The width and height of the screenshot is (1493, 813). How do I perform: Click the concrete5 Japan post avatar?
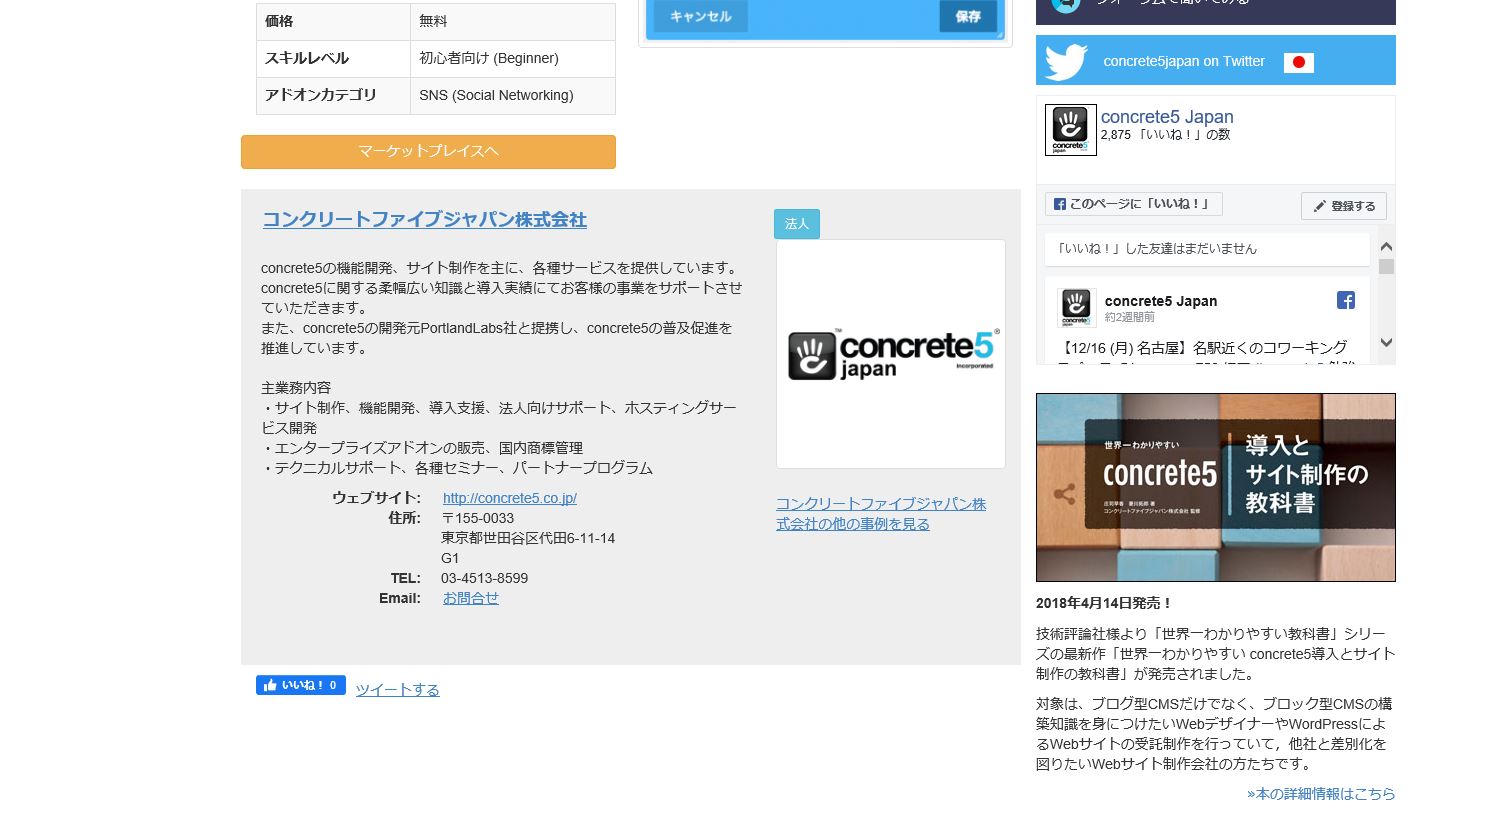click(x=1077, y=307)
